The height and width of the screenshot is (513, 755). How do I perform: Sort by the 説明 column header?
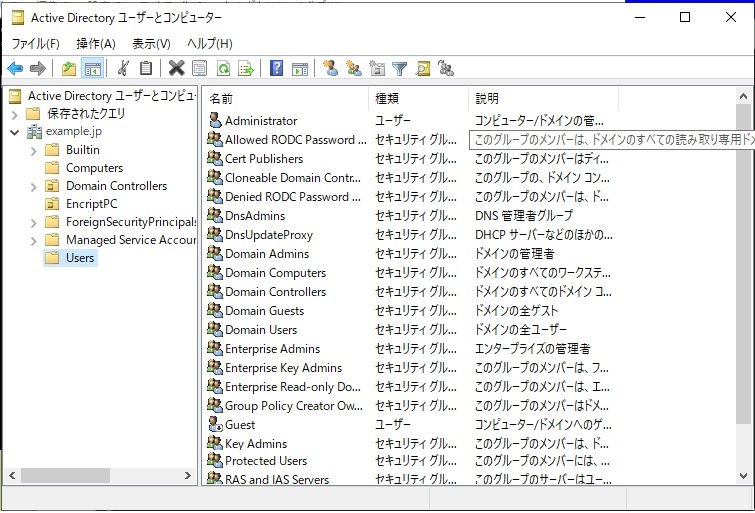coord(543,99)
